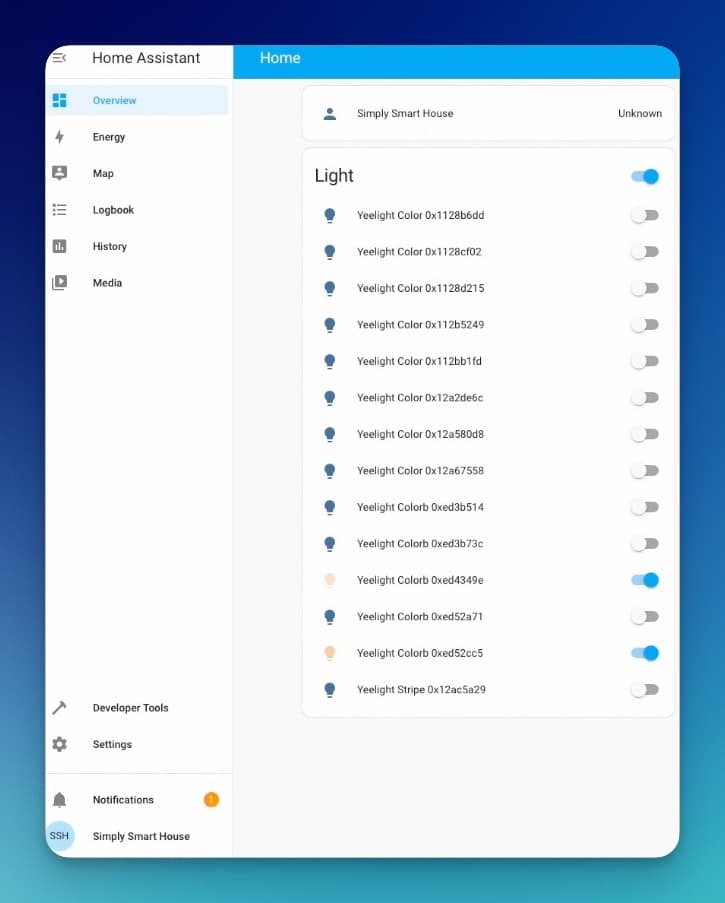This screenshot has height=903, width=725.
Task: Collapse the sidebar using the menu icon
Action: [x=59, y=58]
